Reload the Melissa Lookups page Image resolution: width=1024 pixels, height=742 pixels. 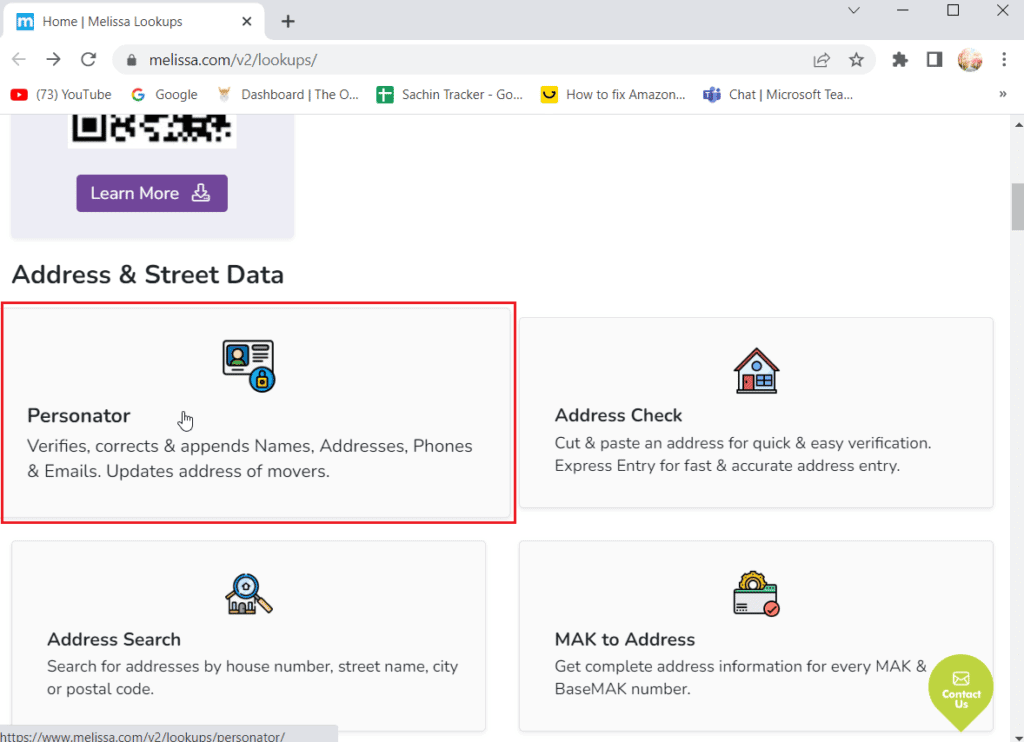pos(88,59)
